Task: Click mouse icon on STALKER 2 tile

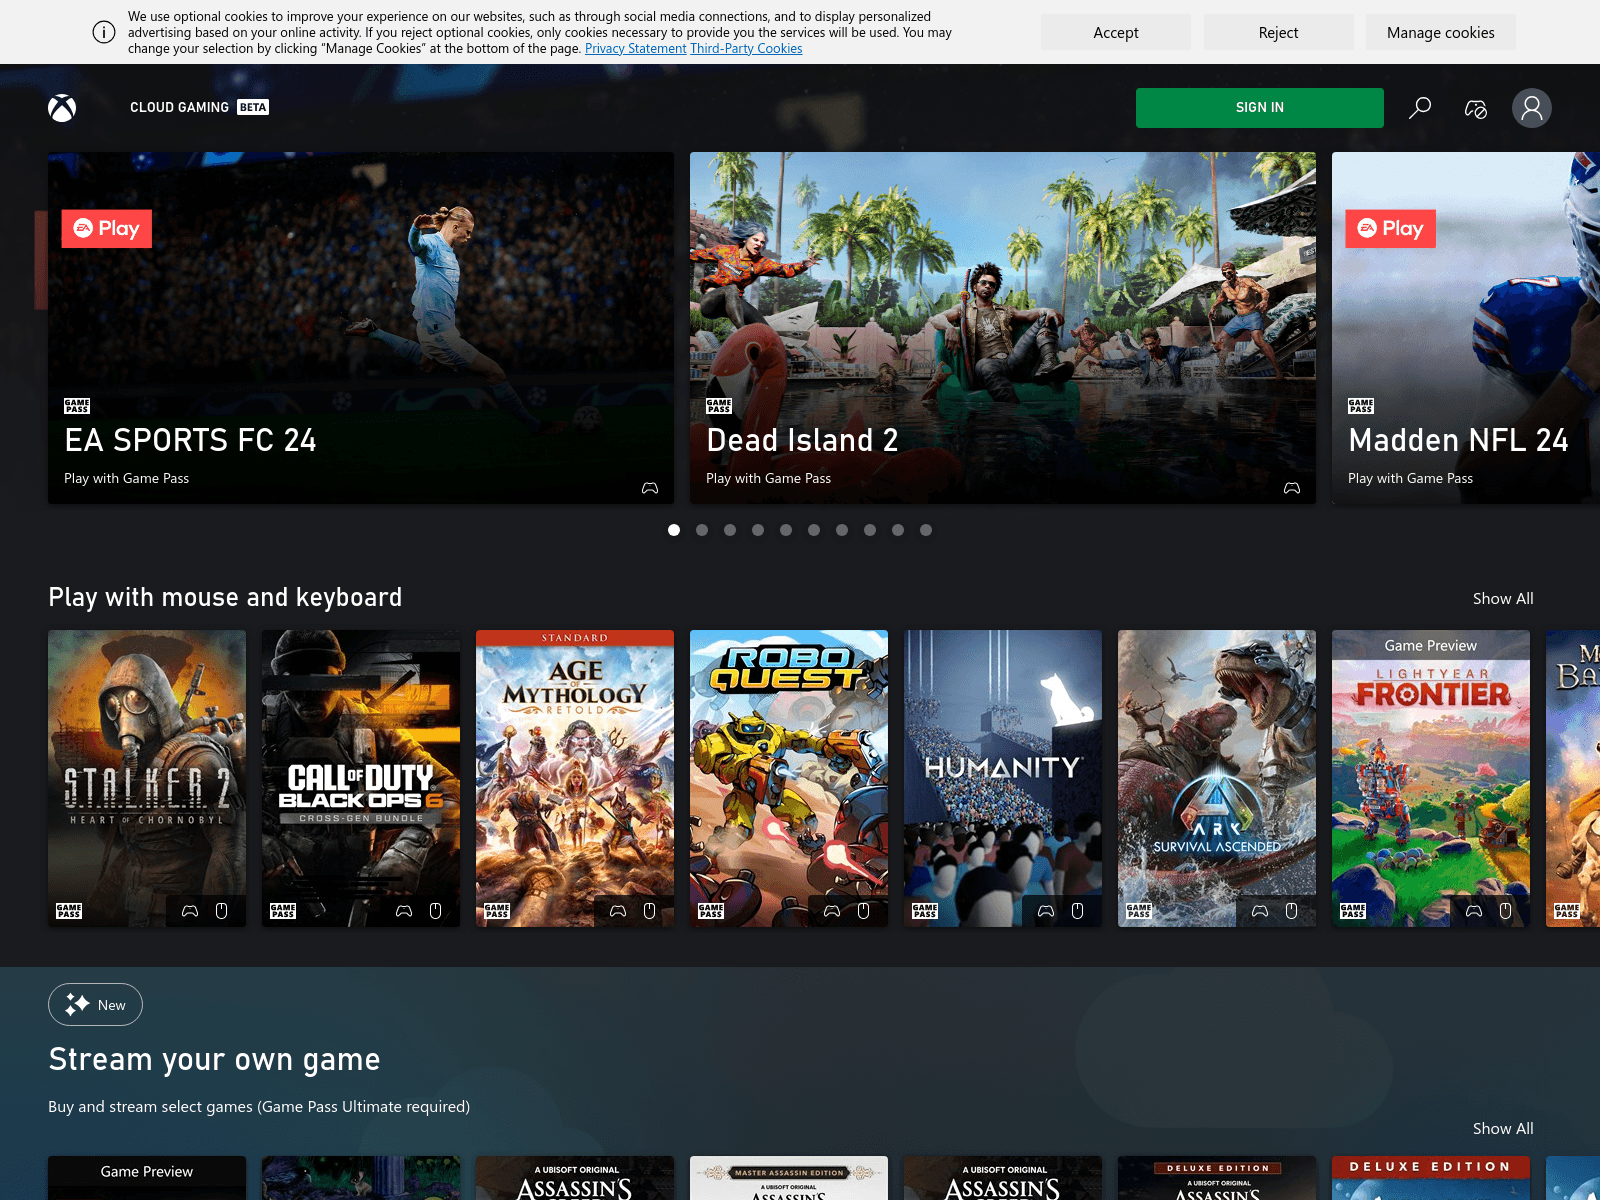Action: [x=222, y=911]
